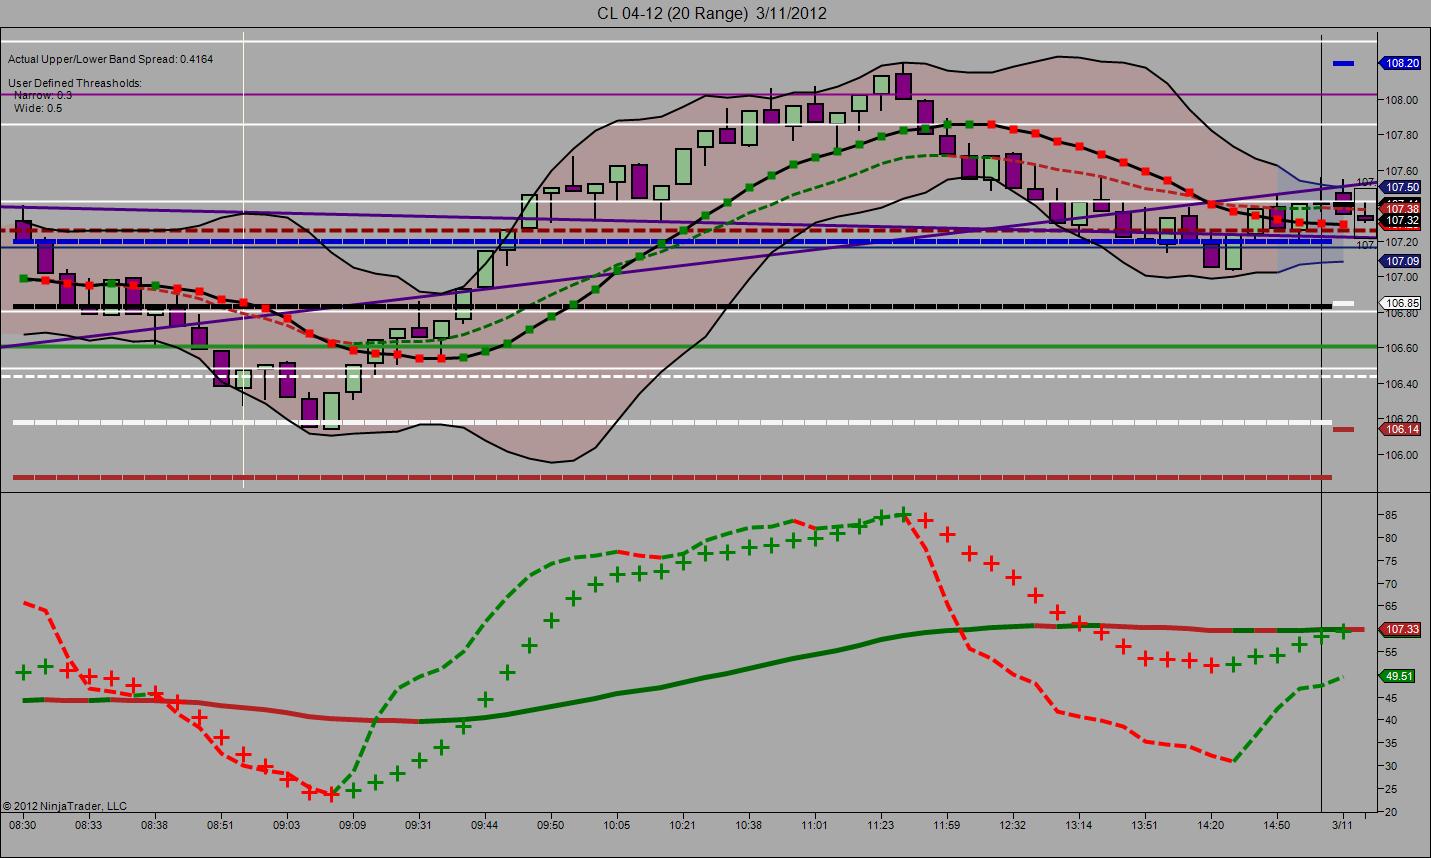Click the 107.80 price axis label
1431x858 pixels.
tap(1402, 135)
